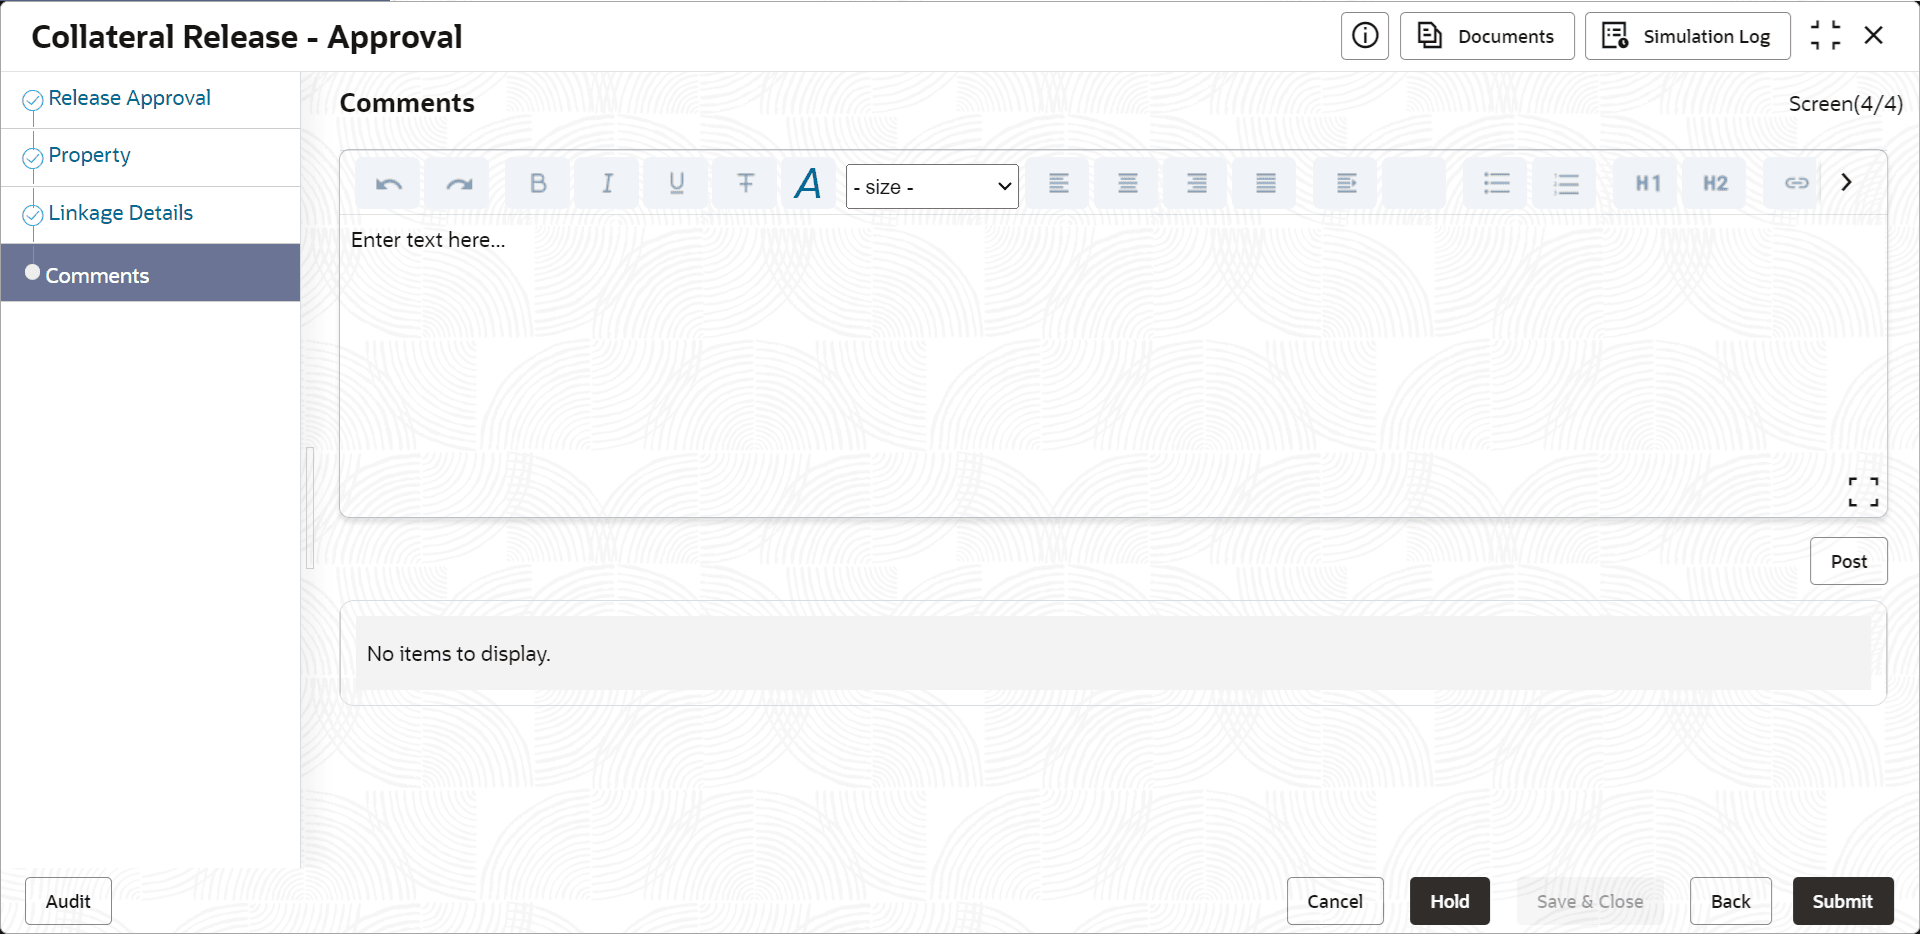Screen dimensions: 1920x934
Task: Insert a numbered list
Action: [1566, 184]
